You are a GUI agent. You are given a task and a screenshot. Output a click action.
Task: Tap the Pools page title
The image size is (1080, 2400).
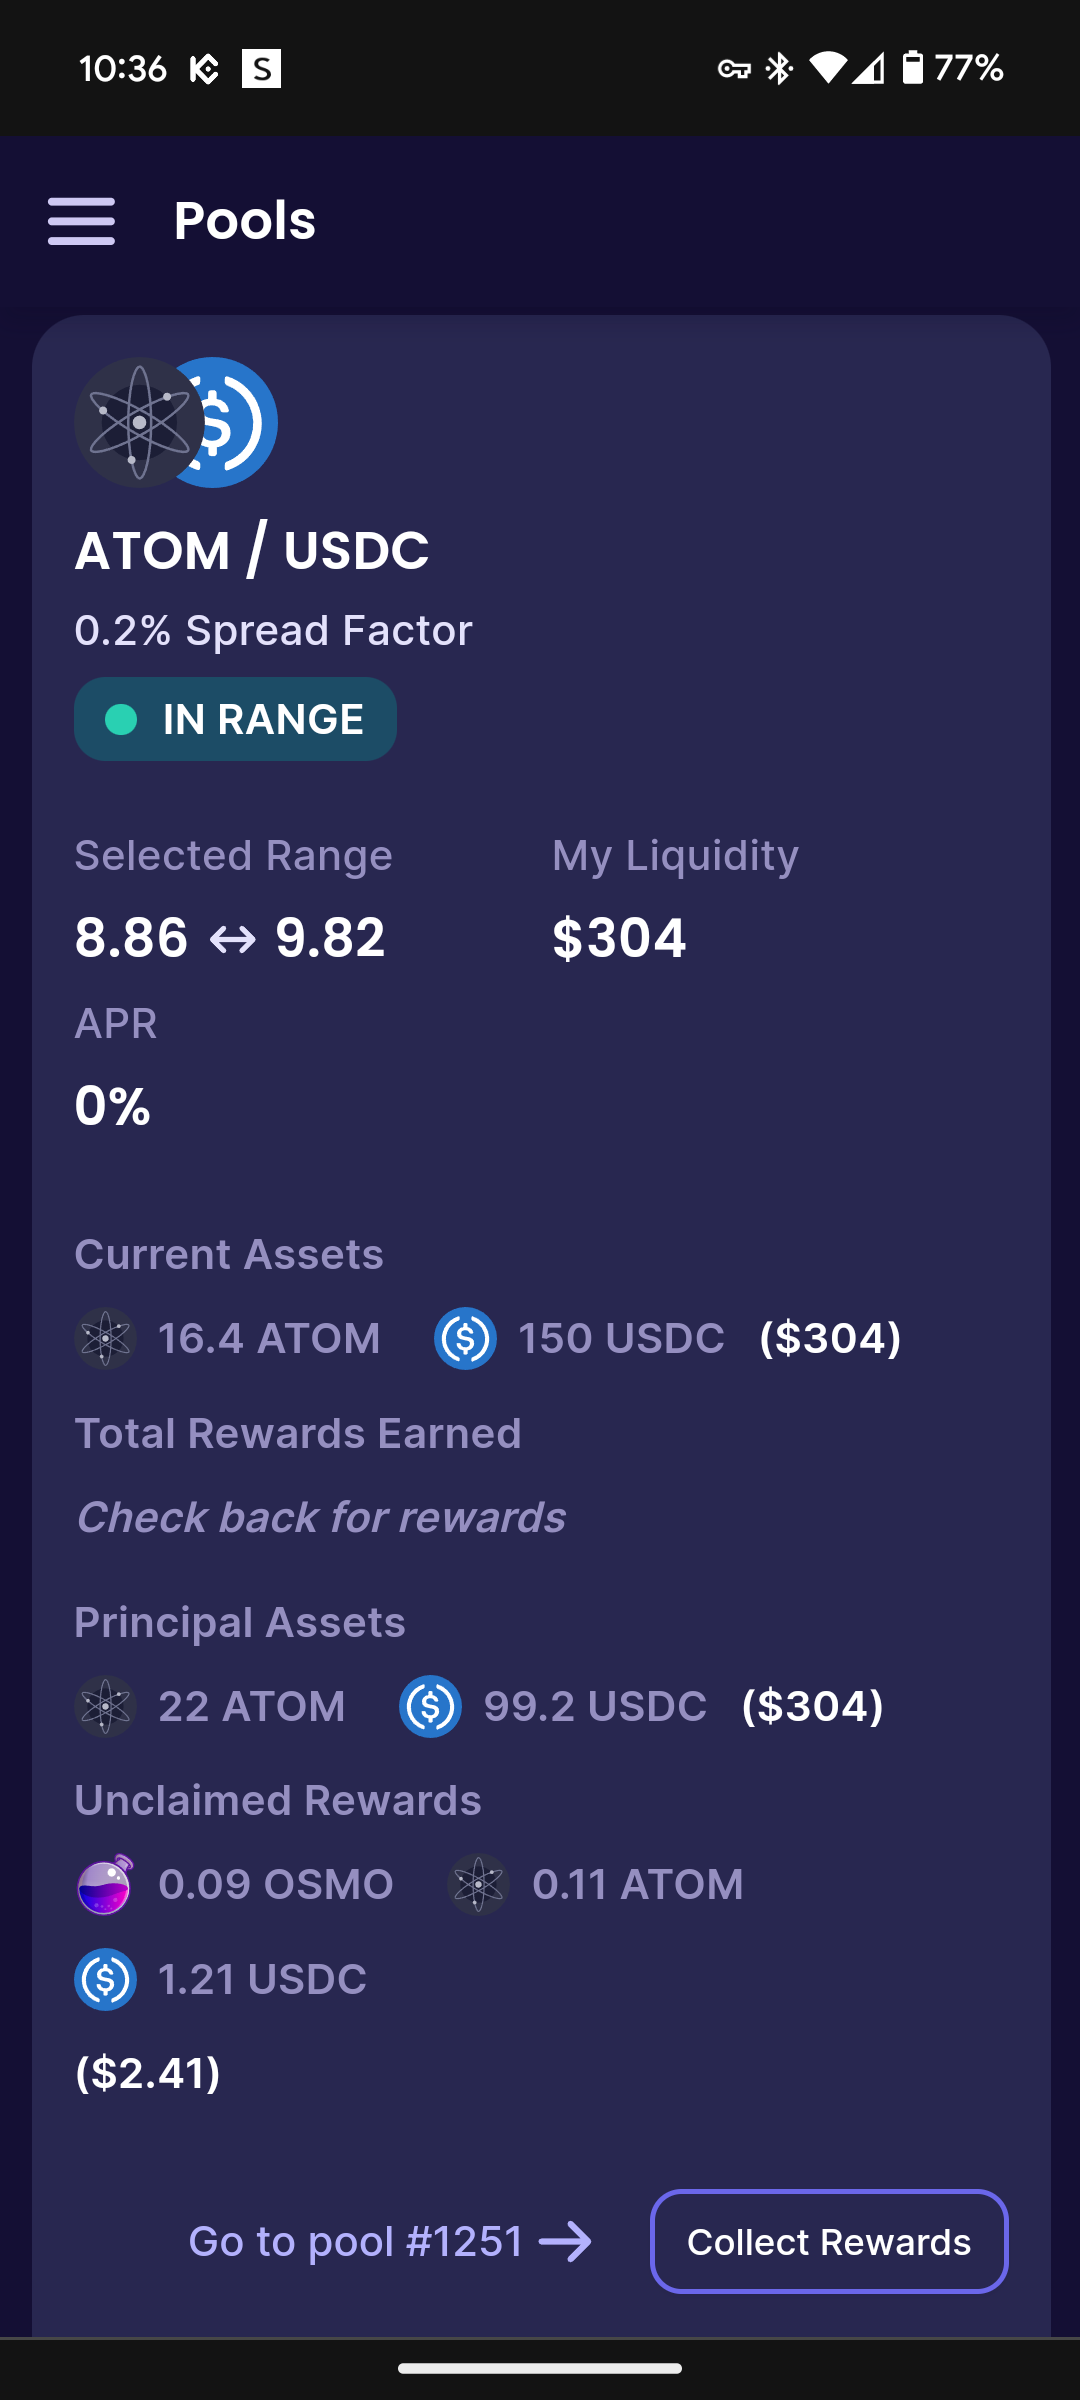[x=245, y=221]
